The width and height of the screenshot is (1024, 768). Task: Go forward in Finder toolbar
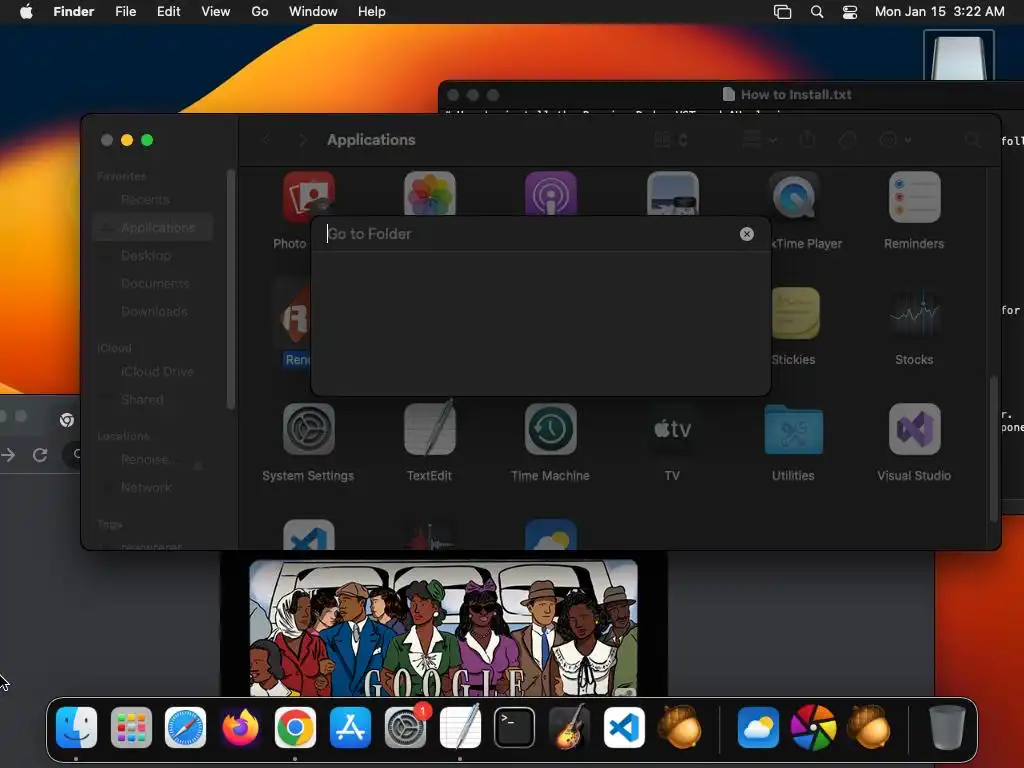pos(302,140)
